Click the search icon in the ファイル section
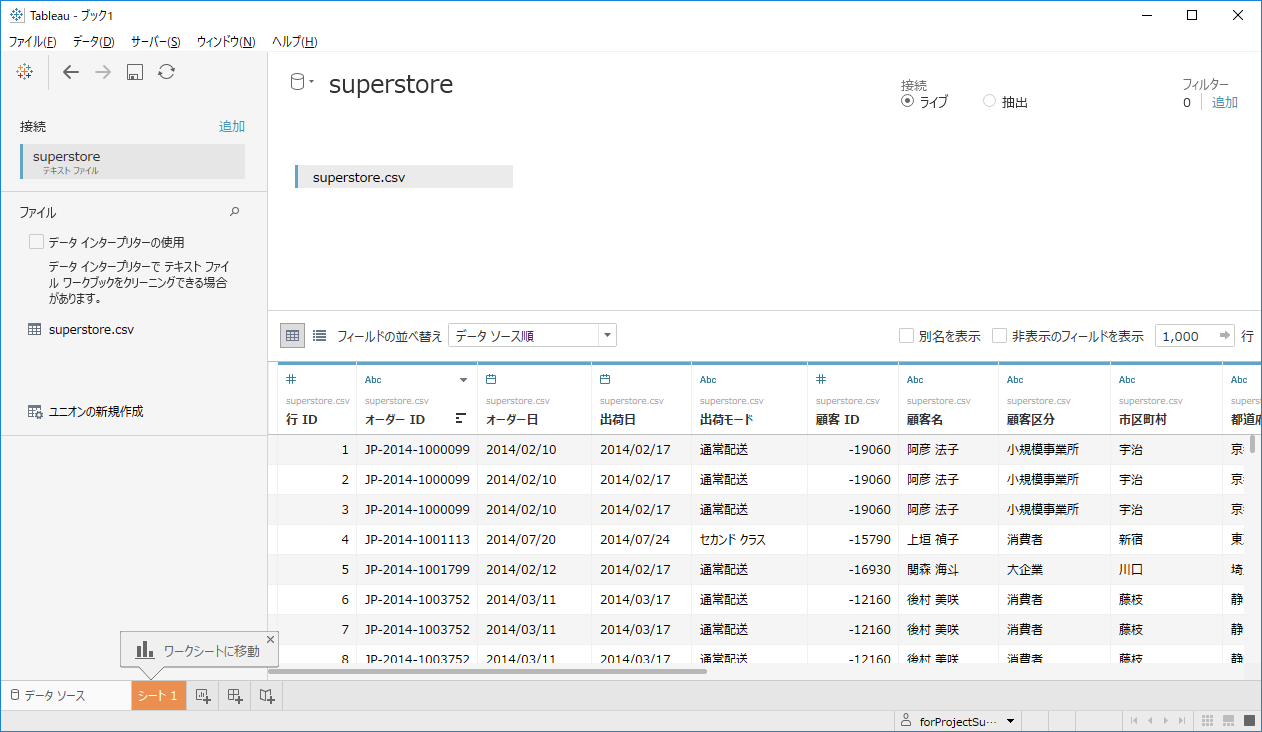 (x=235, y=212)
